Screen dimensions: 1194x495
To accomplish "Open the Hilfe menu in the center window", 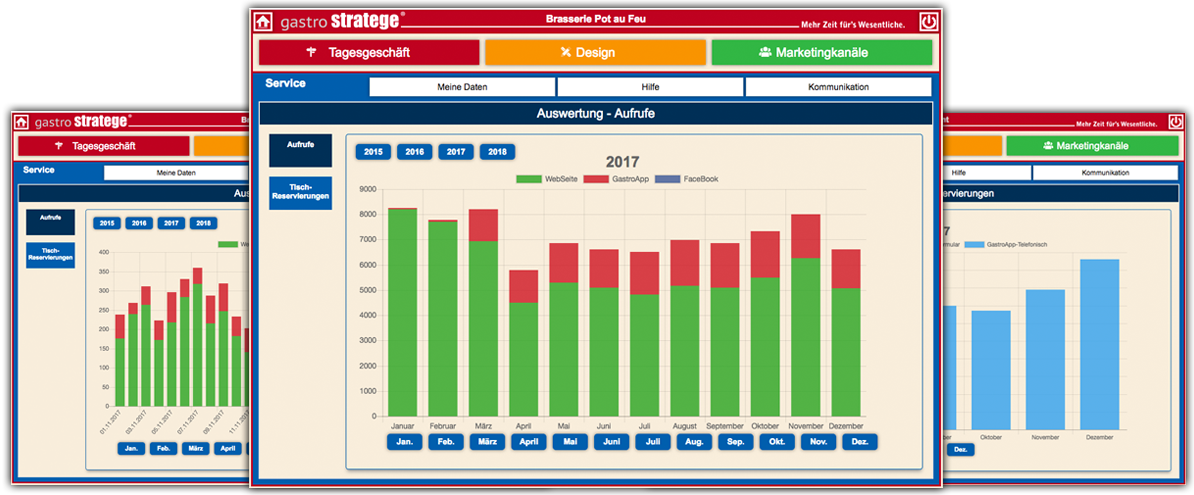I will [650, 87].
